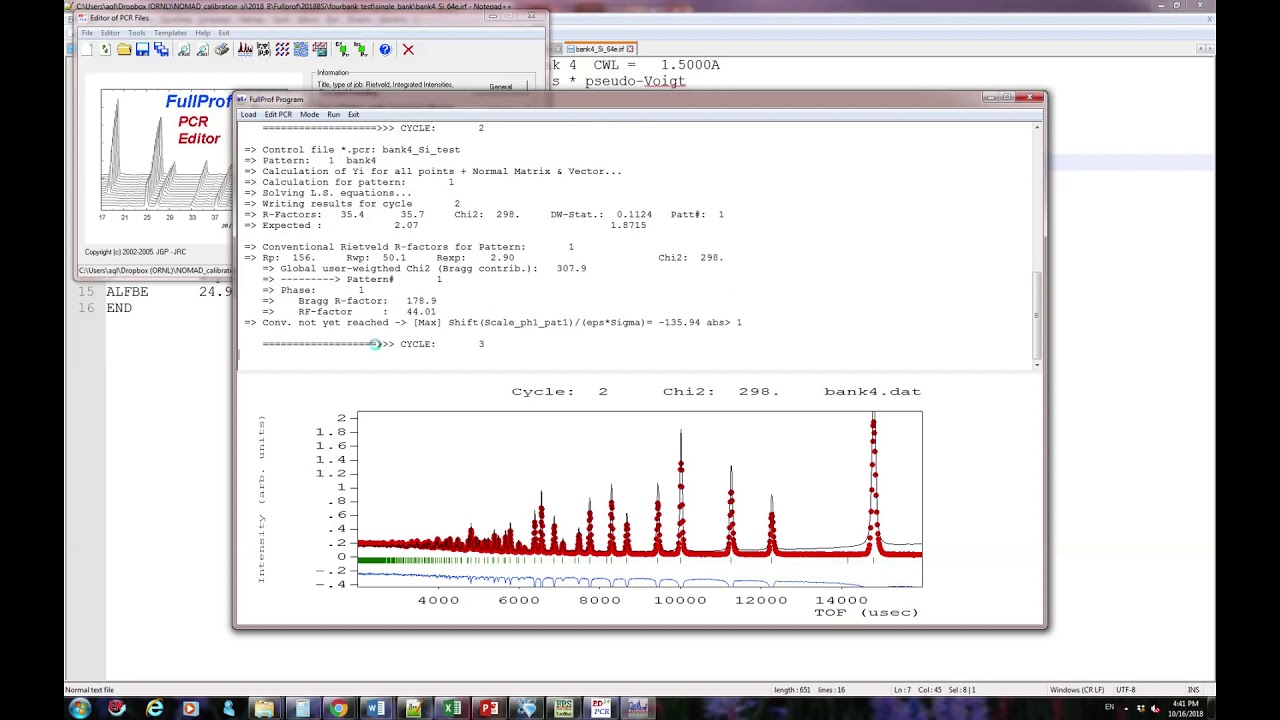The image size is (1280, 720).
Task: Open the File menu in Editor of PCR Files
Action: 87,33
